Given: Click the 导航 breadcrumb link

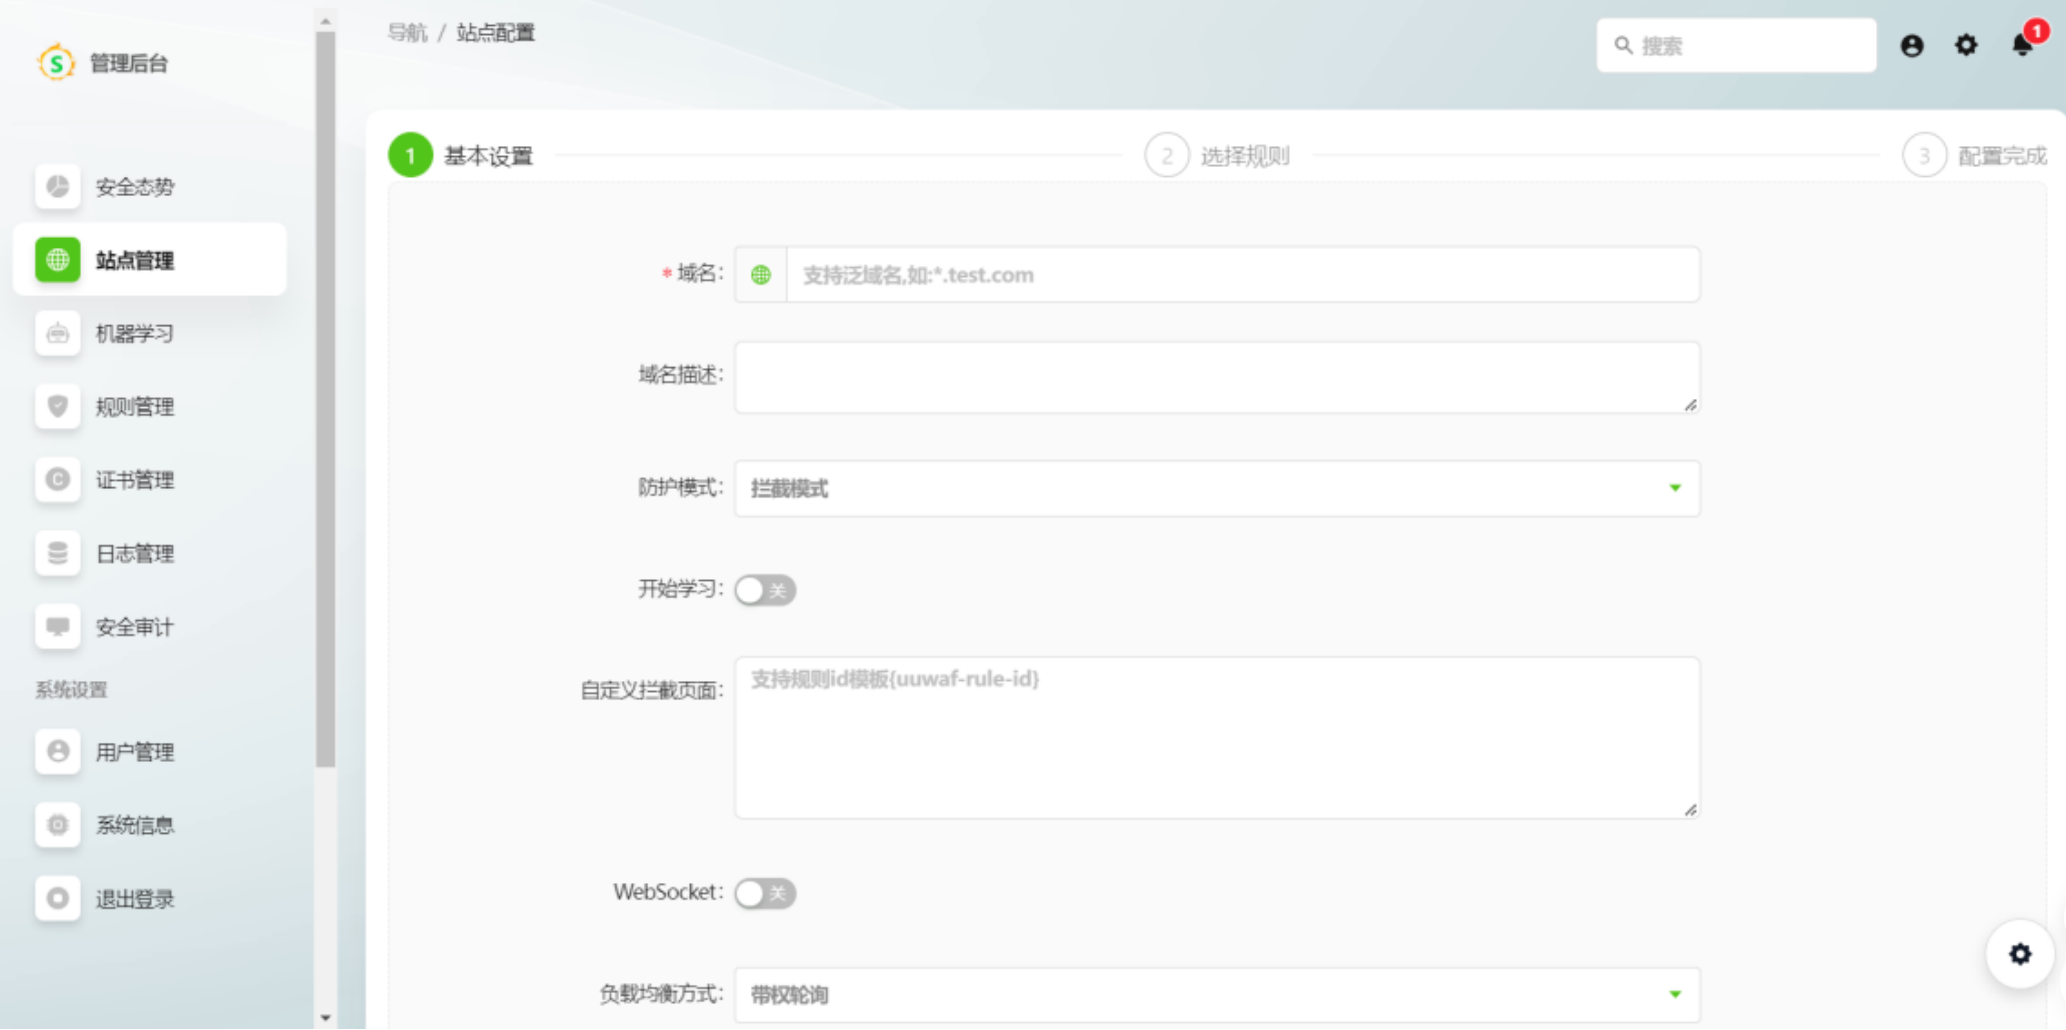Looking at the screenshot, I should coord(407,33).
